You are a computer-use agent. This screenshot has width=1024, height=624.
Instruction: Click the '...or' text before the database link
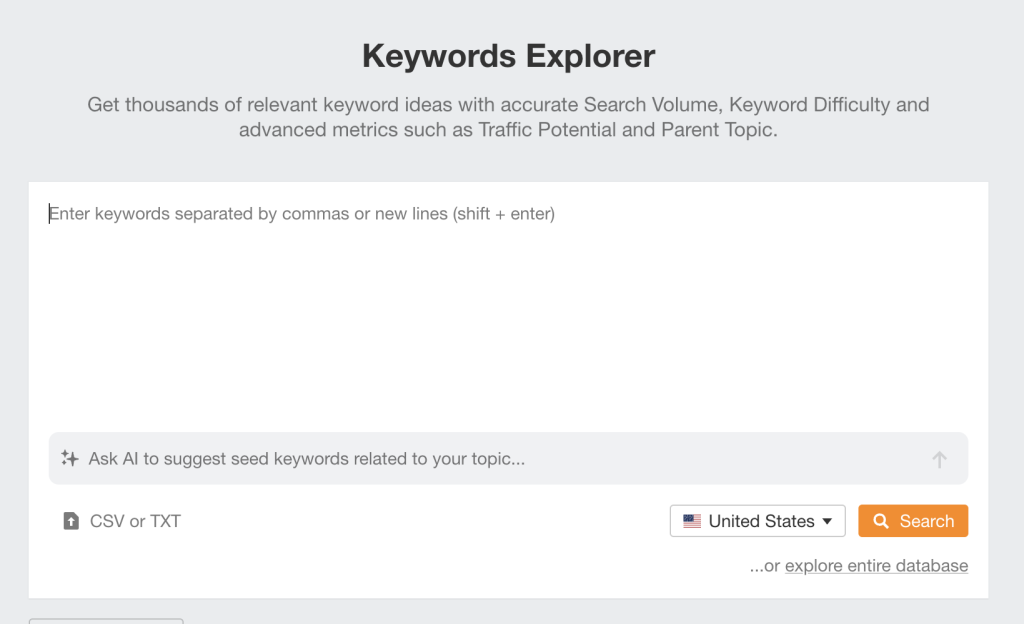[x=764, y=566]
